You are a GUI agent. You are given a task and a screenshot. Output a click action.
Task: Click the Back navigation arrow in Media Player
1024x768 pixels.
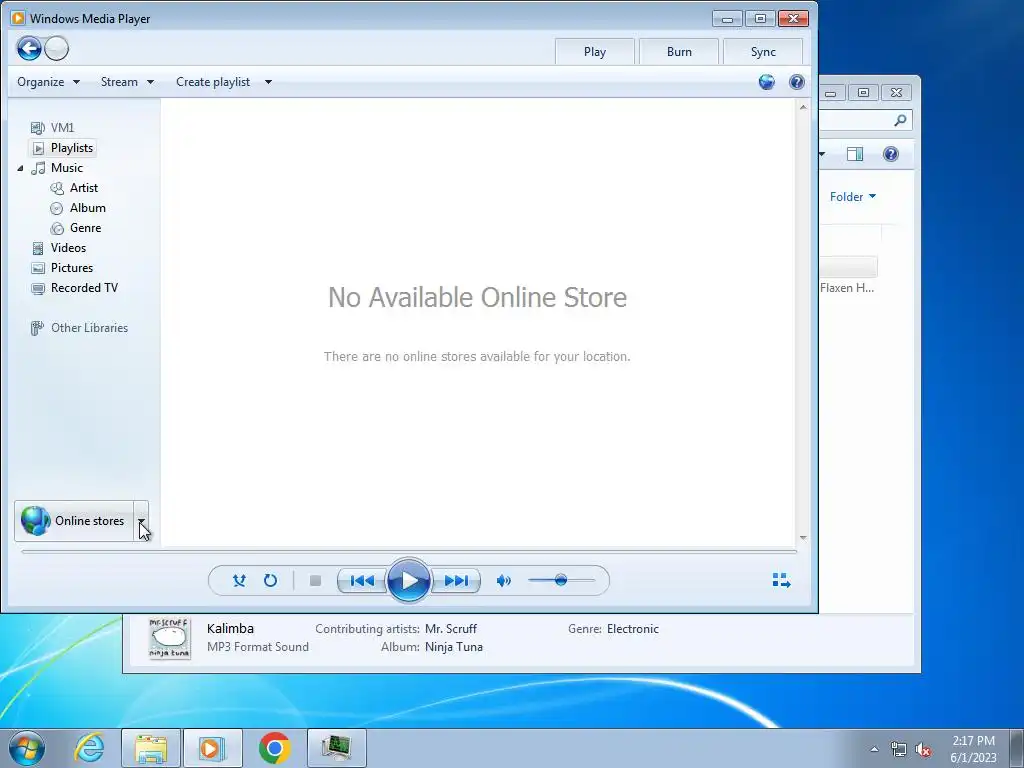(29, 48)
